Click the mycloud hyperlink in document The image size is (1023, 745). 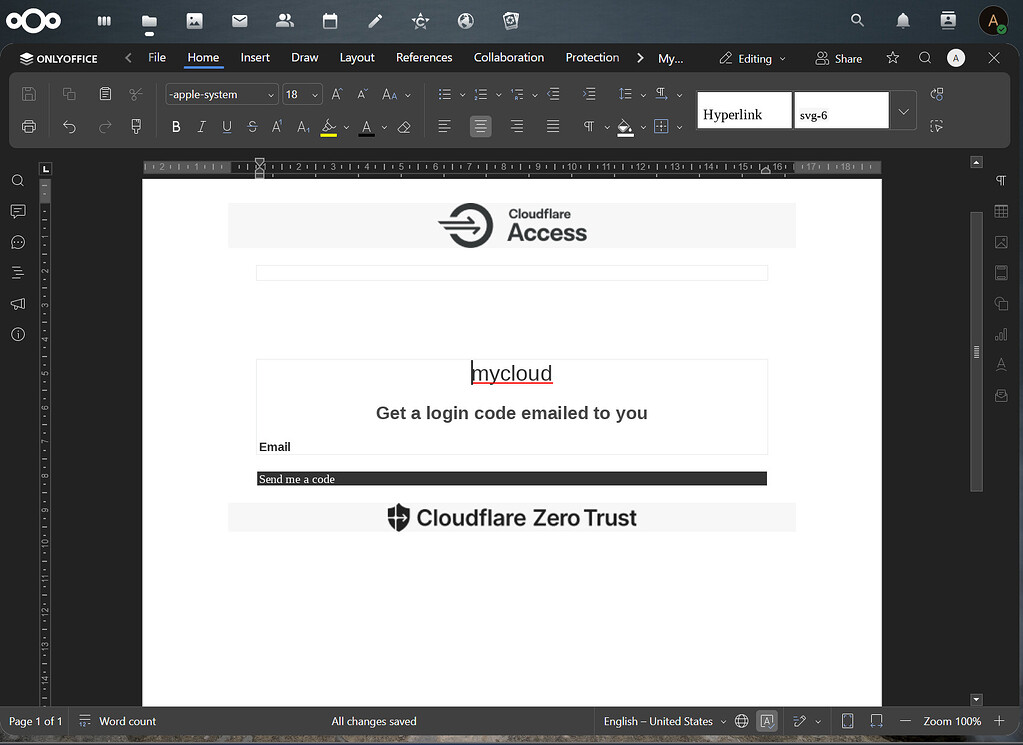click(x=512, y=373)
